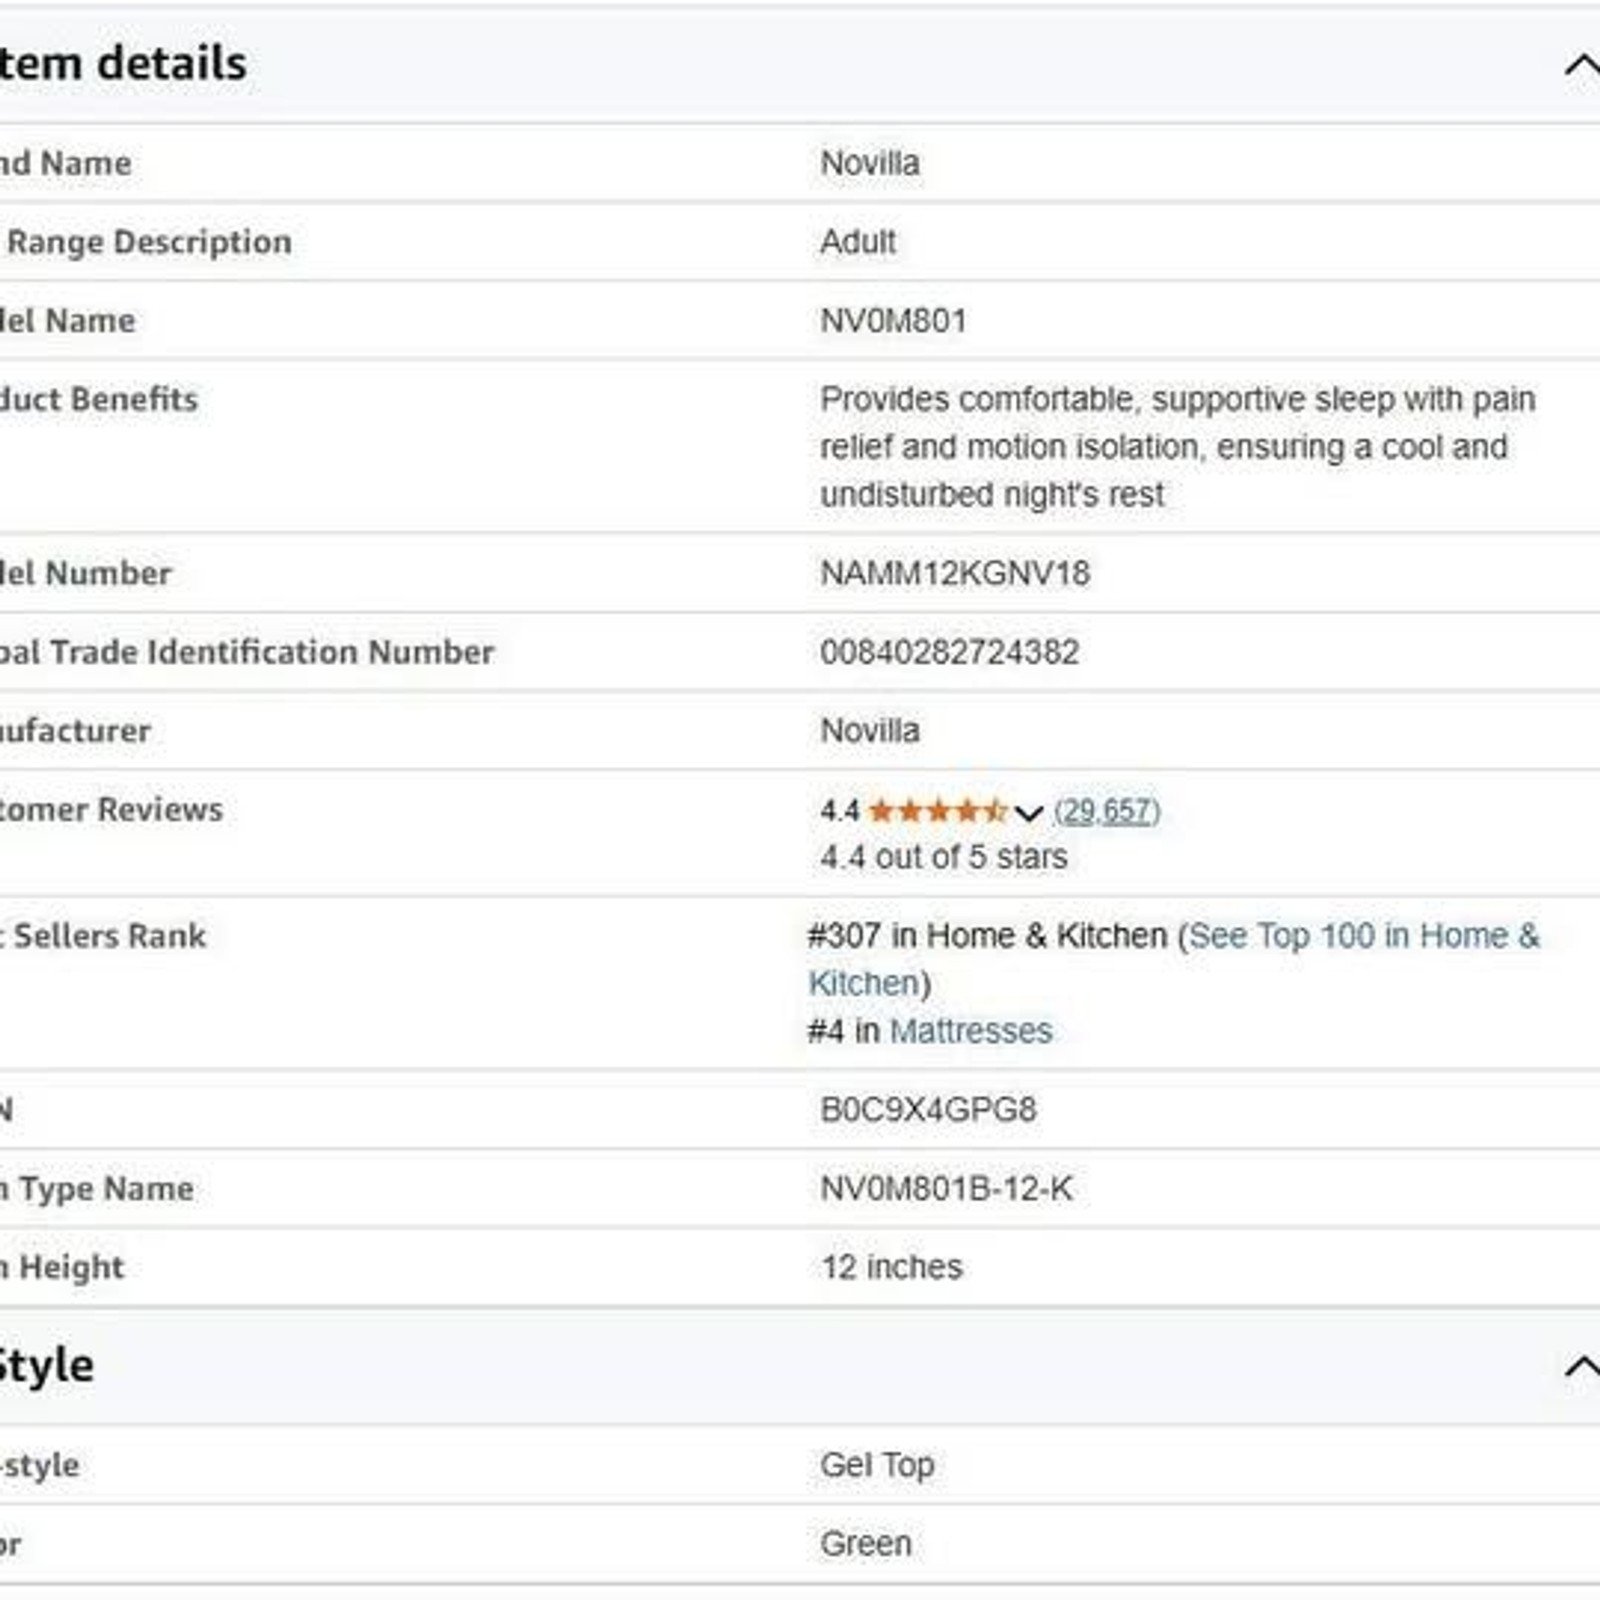This screenshot has height=1600, width=1600.
Task: Select item type name NV0M801B-12-K
Action: pos(946,1189)
